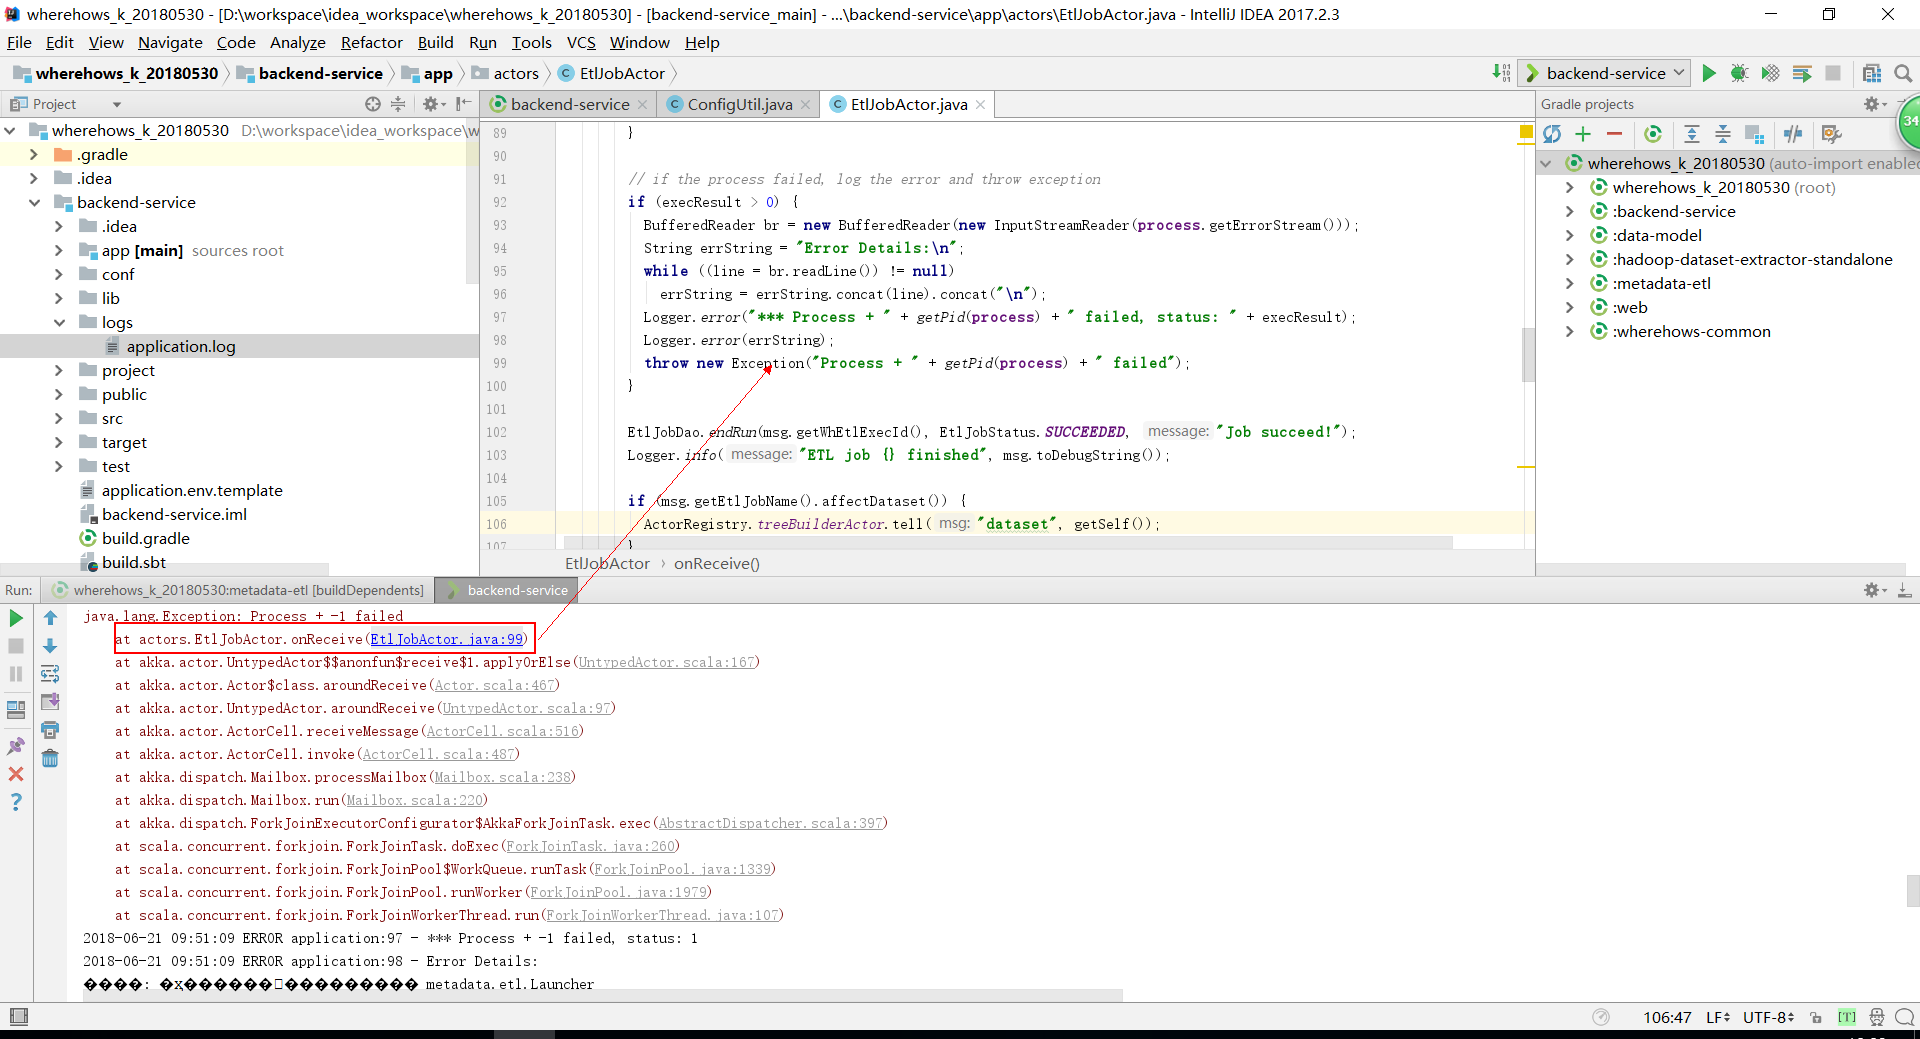Open Search Everywhere magnifier
The image size is (1920, 1039).
pos(1903,73)
